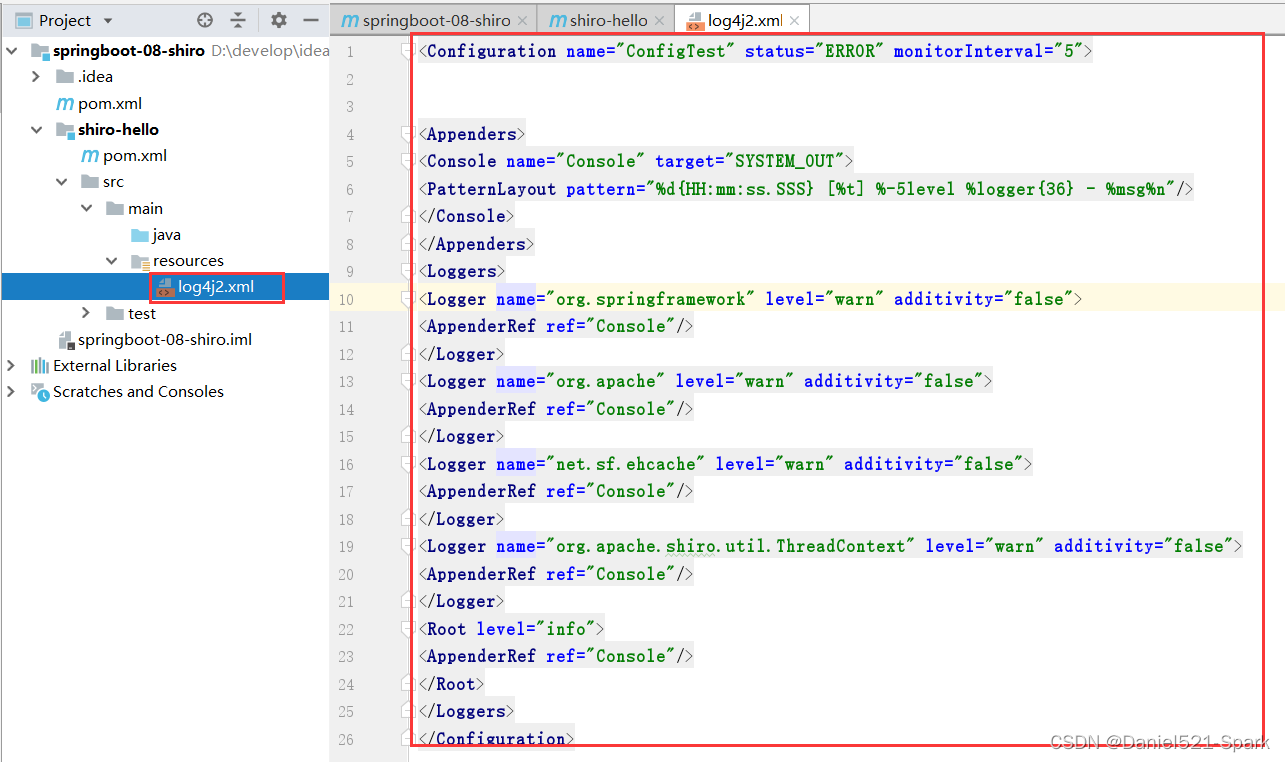Image resolution: width=1285 pixels, height=762 pixels.
Task: Fold the Loggers tag at line 9
Action: tap(407, 270)
